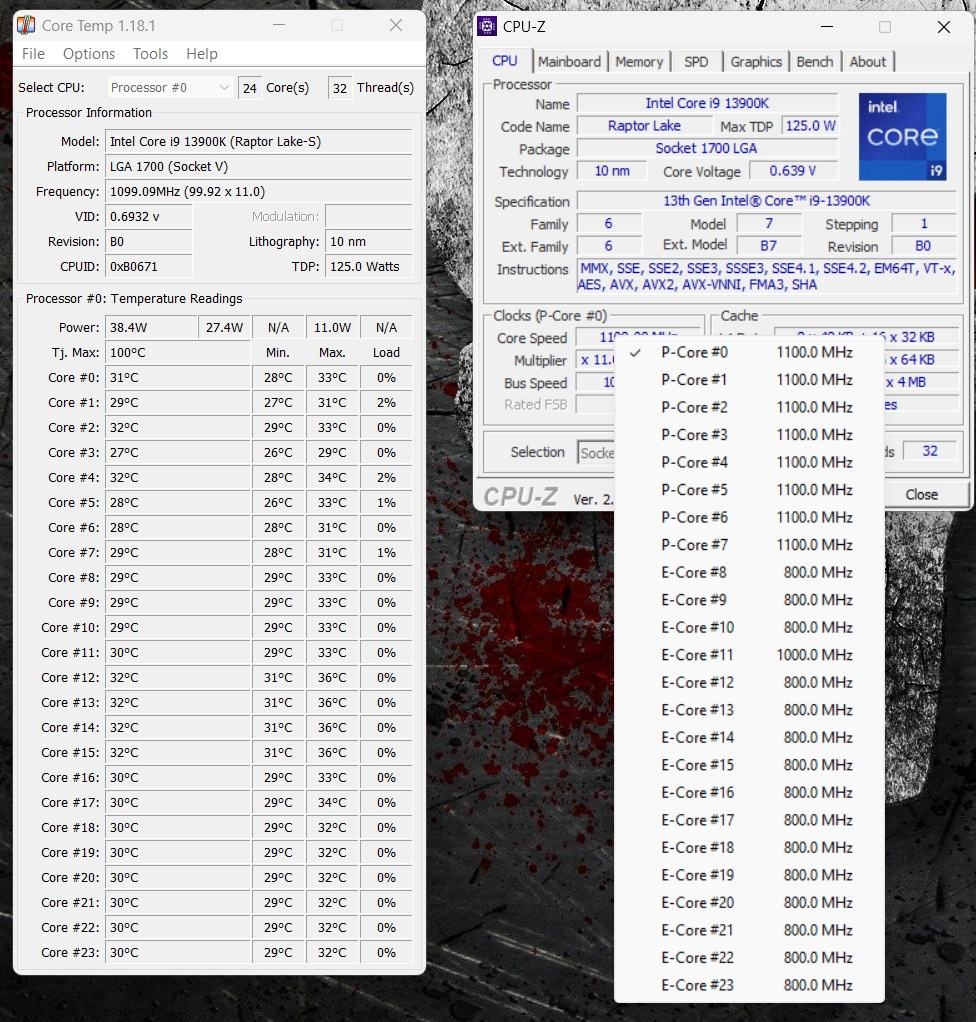Viewport: 976px width, 1022px height.
Task: Click the Instructions list in CPU-Z
Action: [x=767, y=276]
